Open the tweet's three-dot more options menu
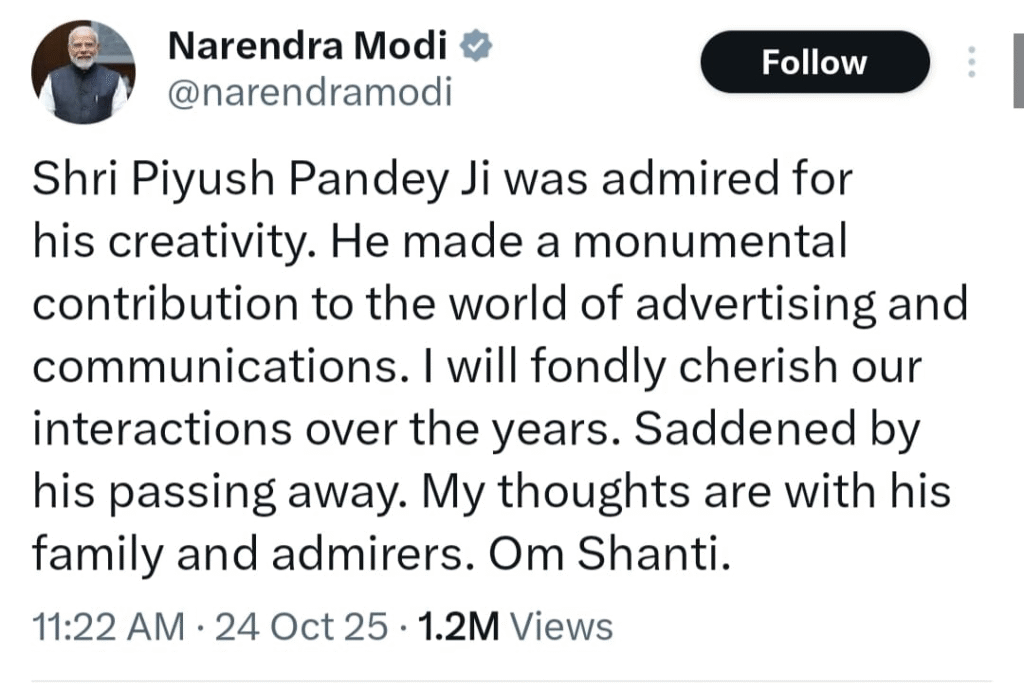Screen dimensions: 1024x690 [969, 63]
